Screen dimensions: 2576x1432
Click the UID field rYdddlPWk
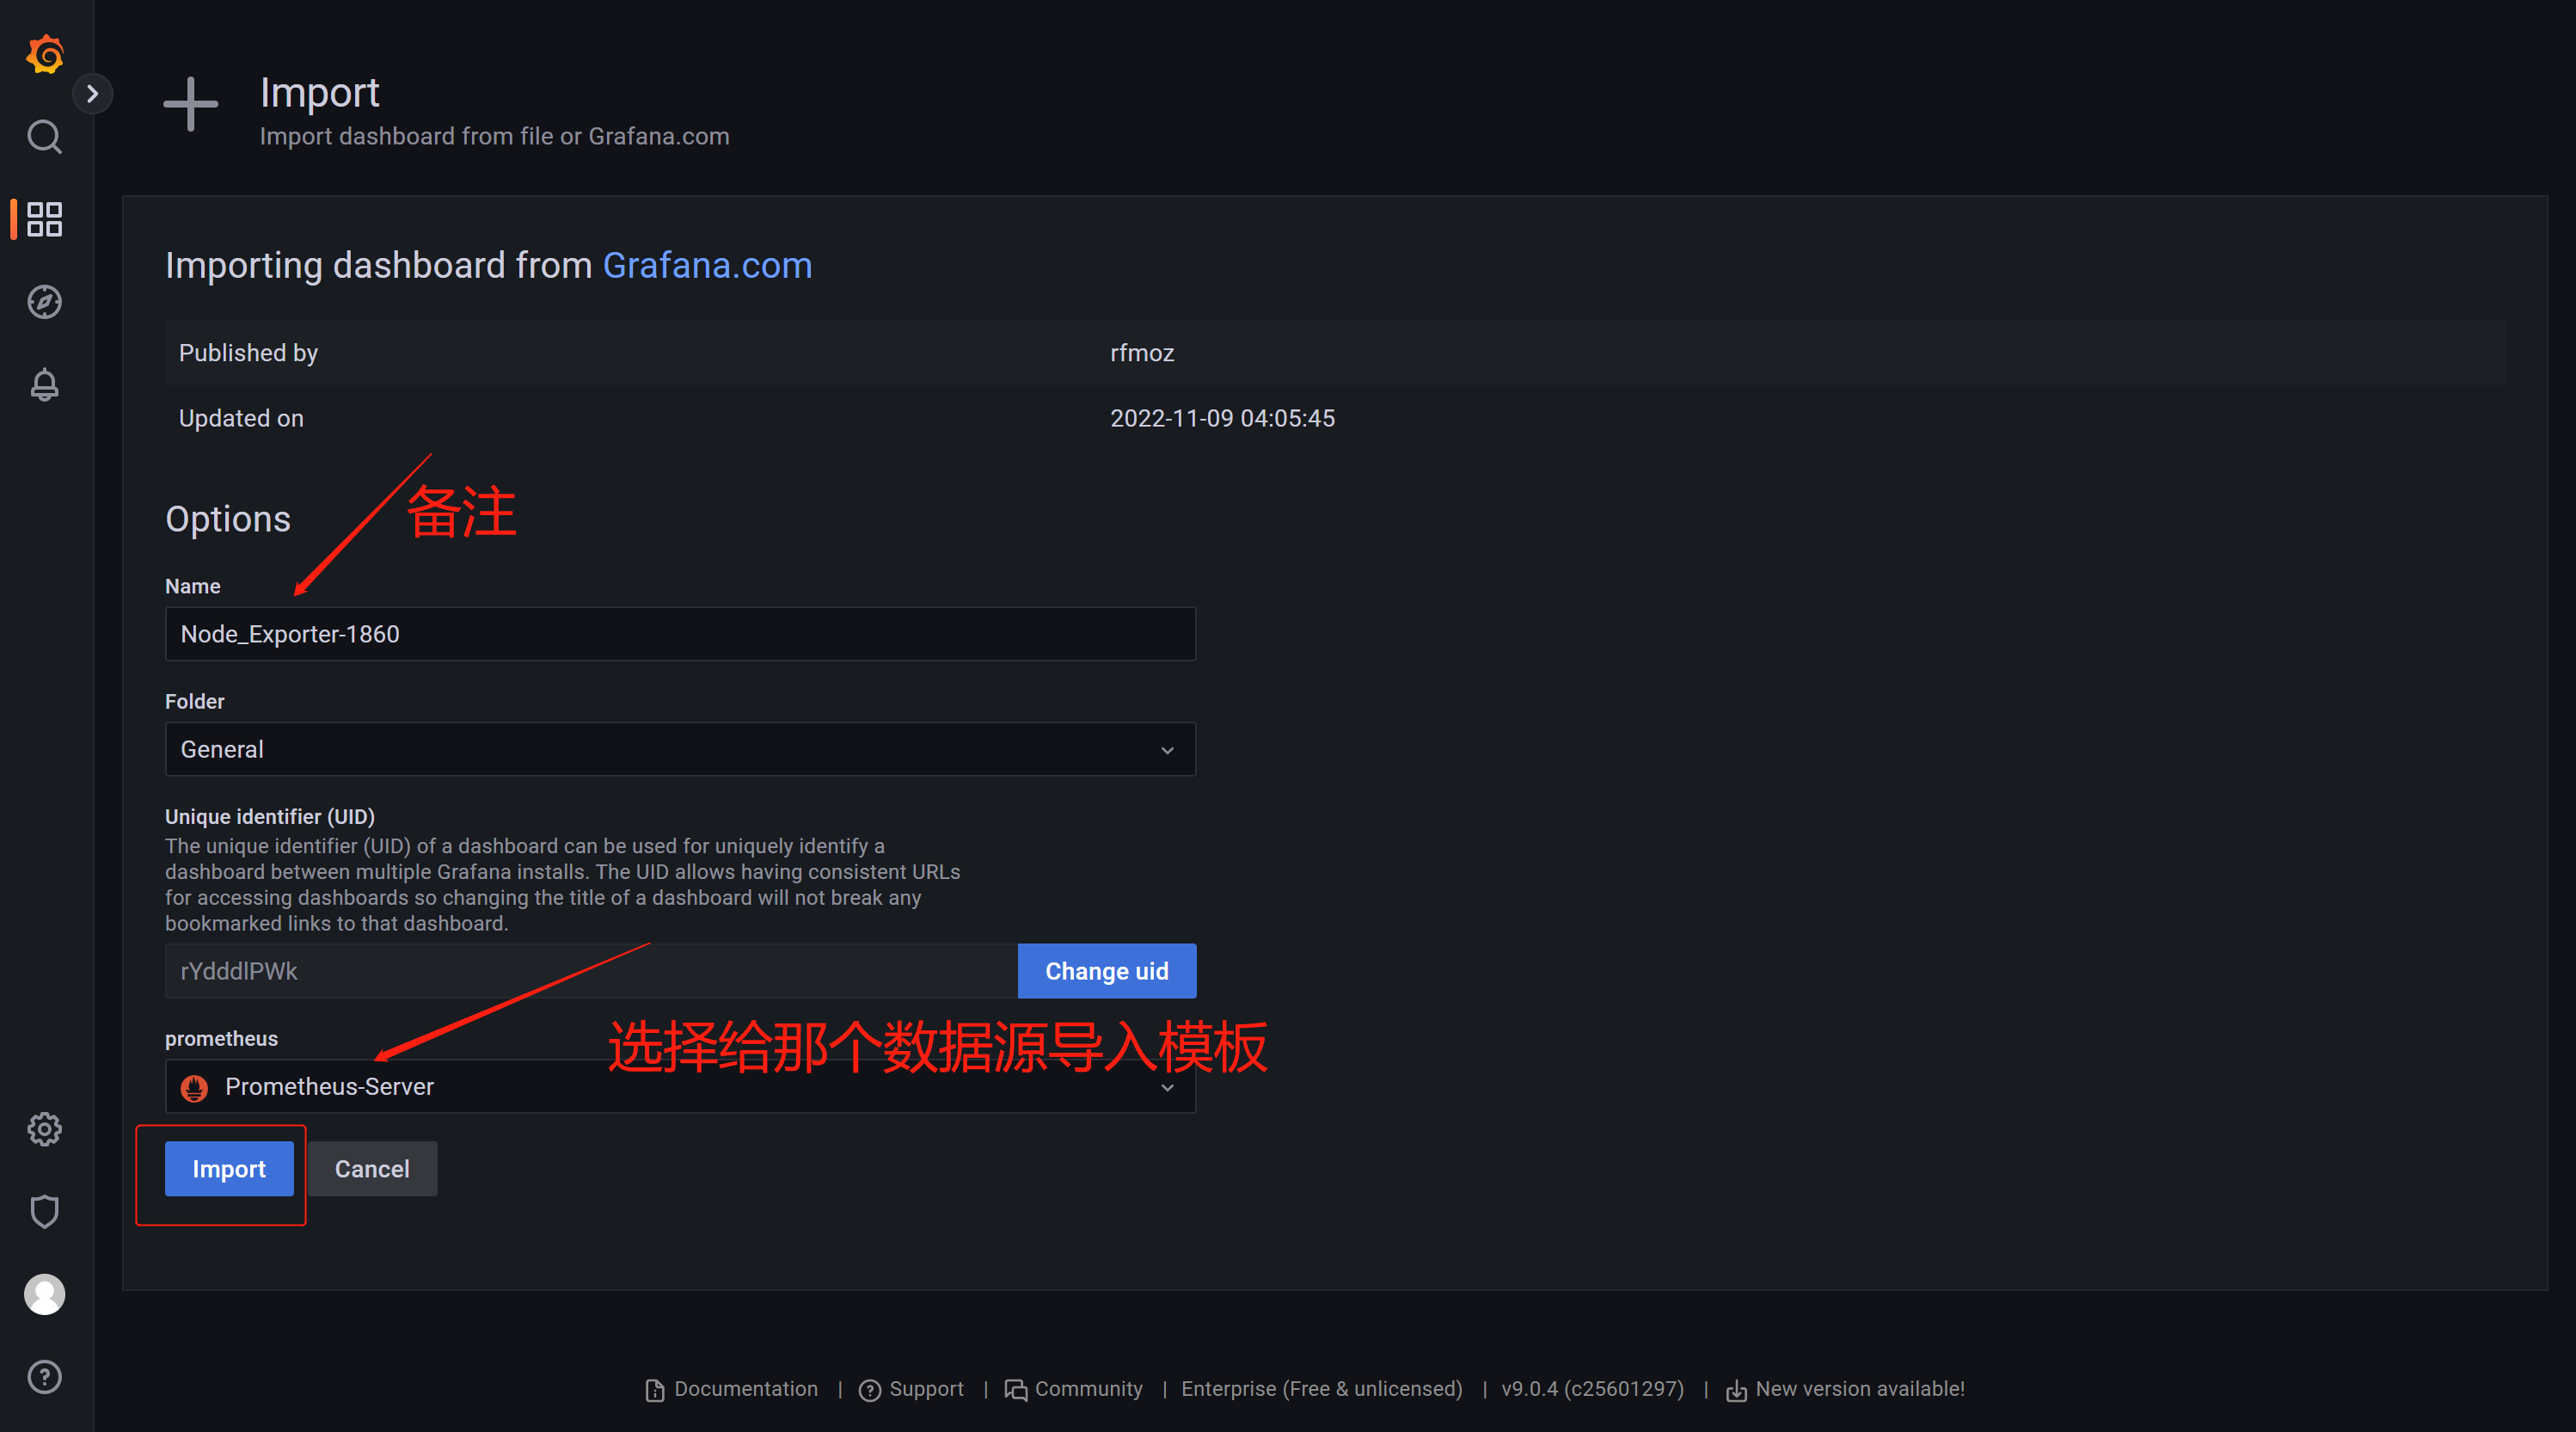pos(591,971)
